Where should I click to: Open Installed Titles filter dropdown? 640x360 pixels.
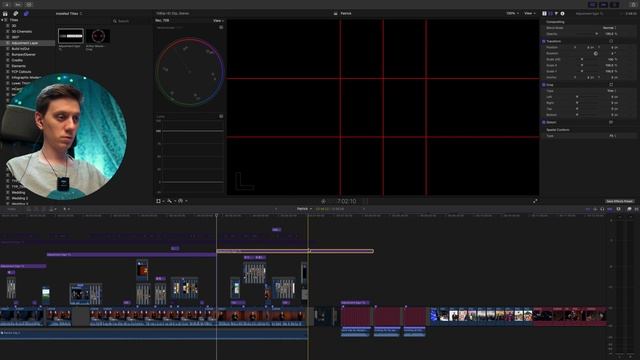(69, 13)
